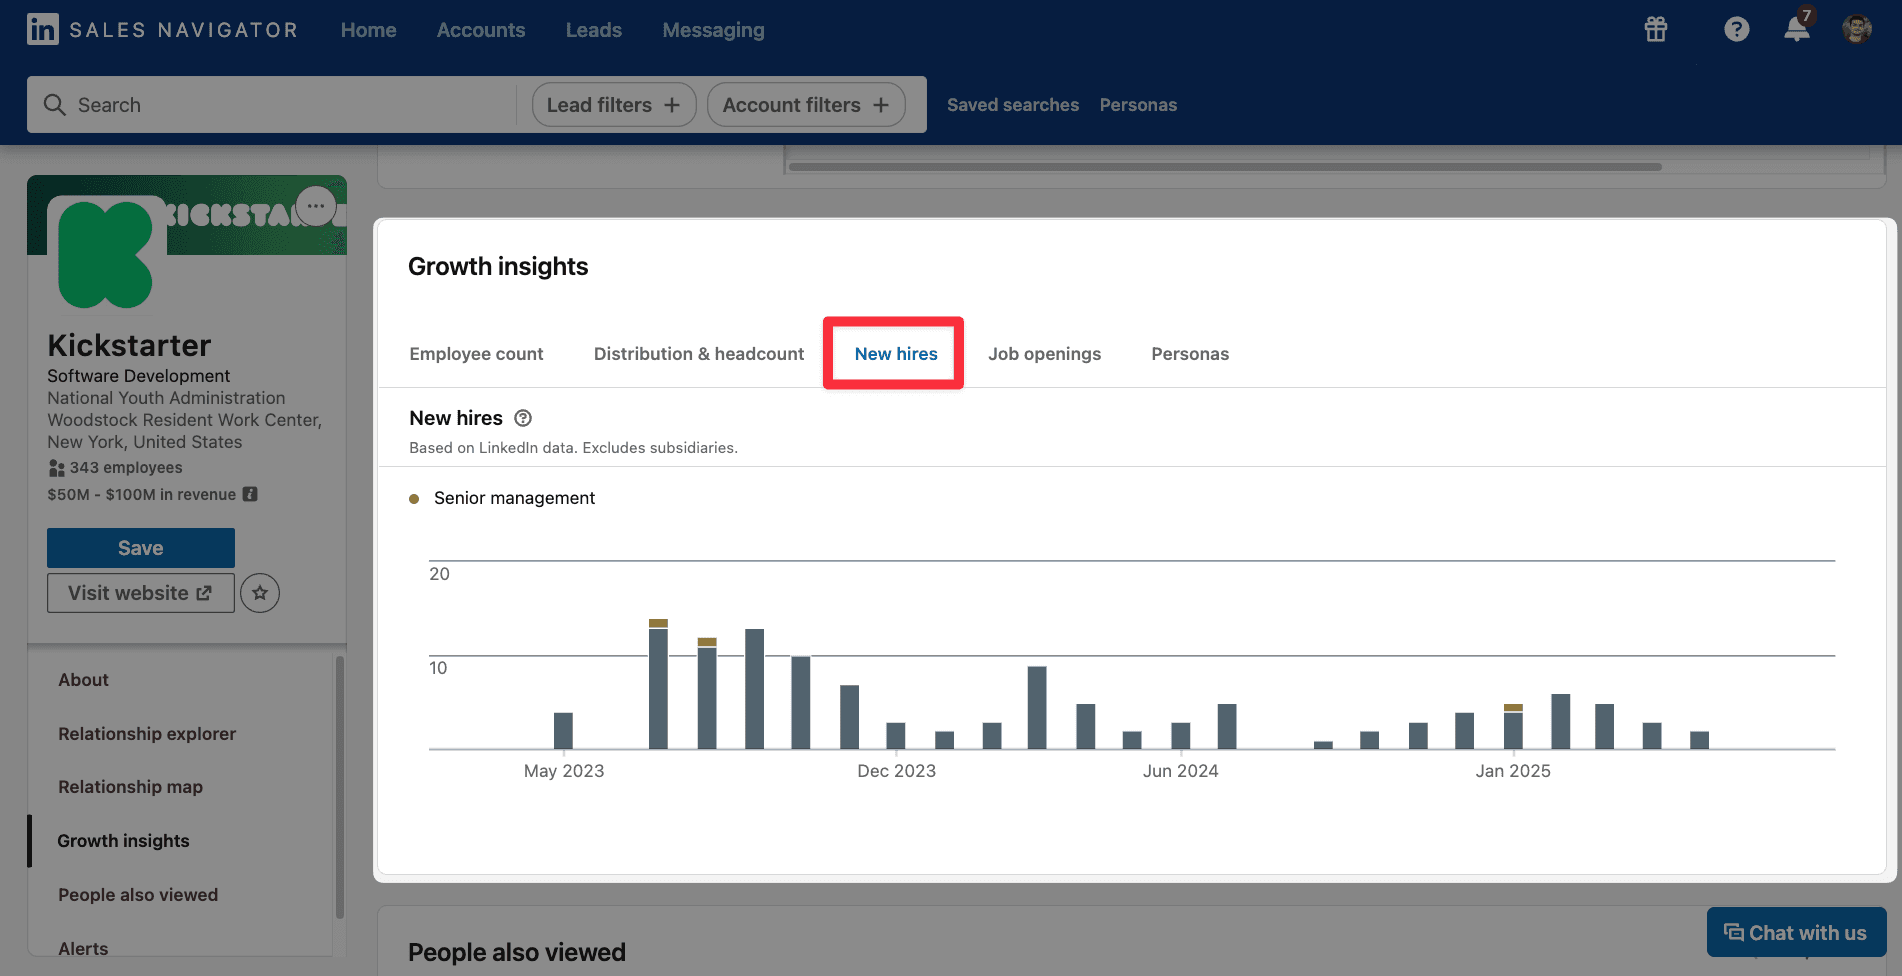Open the profile avatar menu
This screenshot has height=976, width=1902.
1857,29
